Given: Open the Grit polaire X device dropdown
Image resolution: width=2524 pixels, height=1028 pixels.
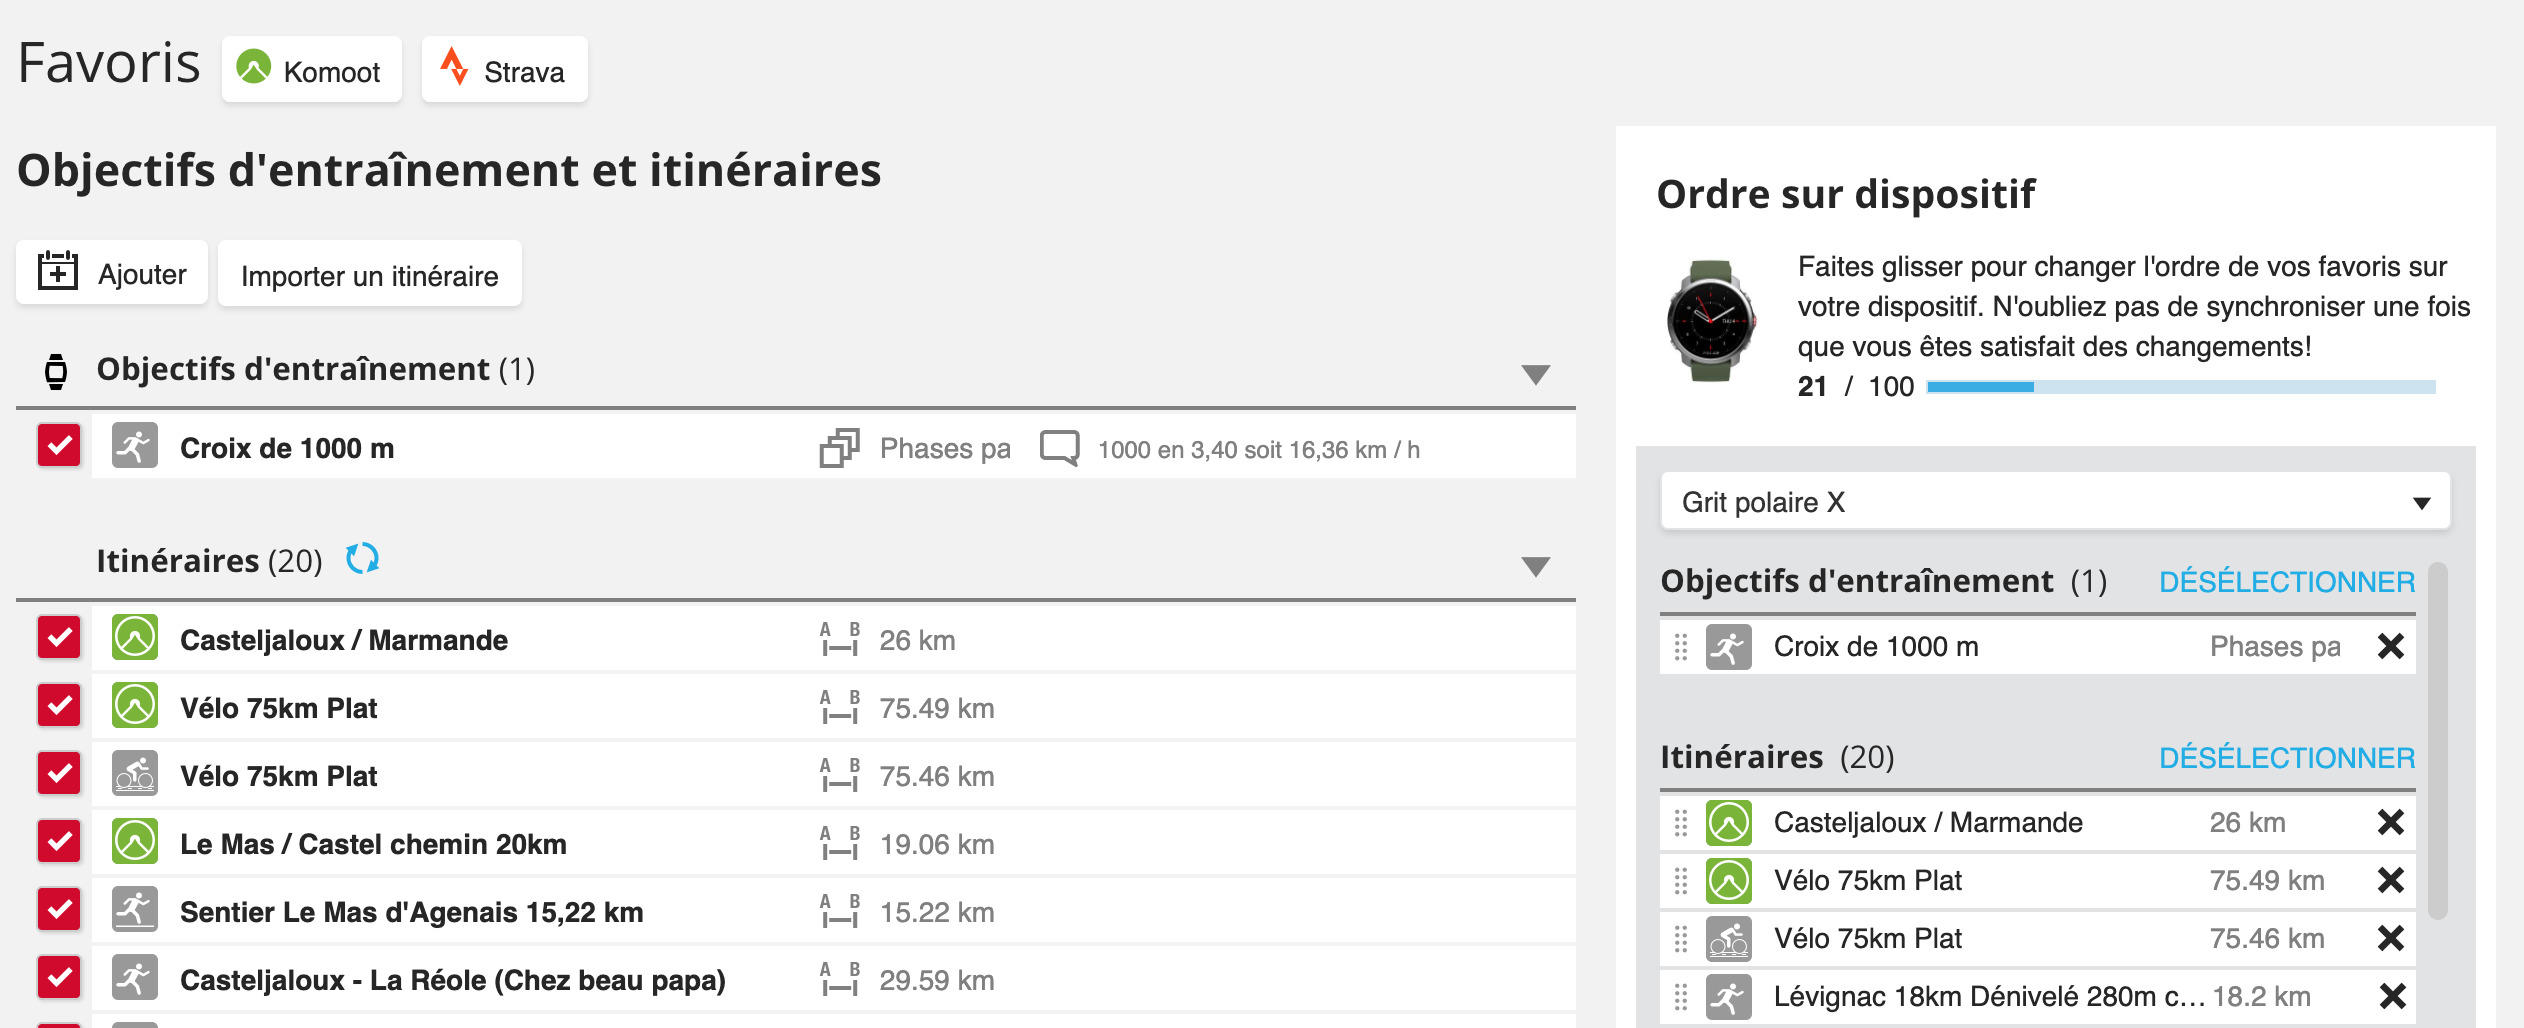Looking at the screenshot, I should 2055,502.
